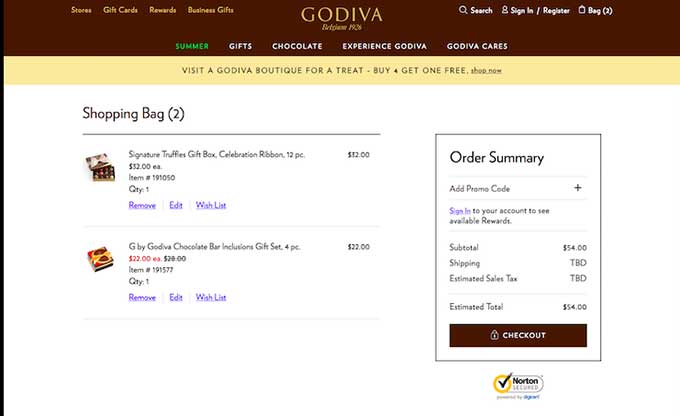The image size is (680, 416).
Task: Remove the Signature Truffles Gift Box
Action: point(142,205)
